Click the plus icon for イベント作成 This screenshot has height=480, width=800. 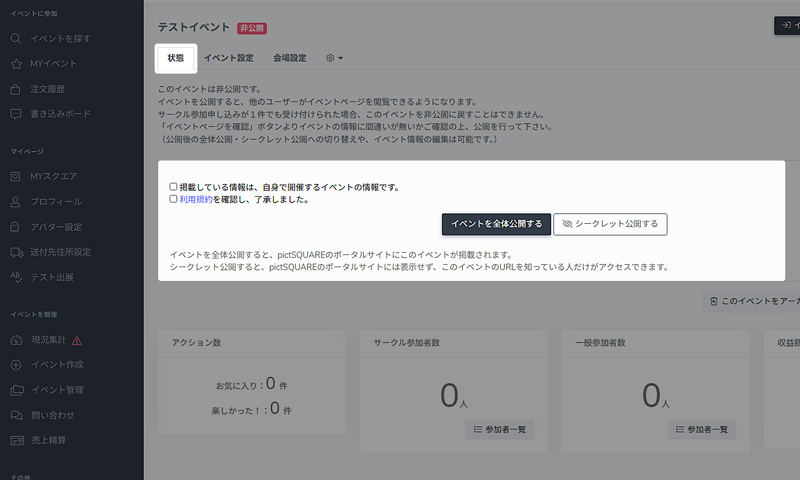point(16,364)
